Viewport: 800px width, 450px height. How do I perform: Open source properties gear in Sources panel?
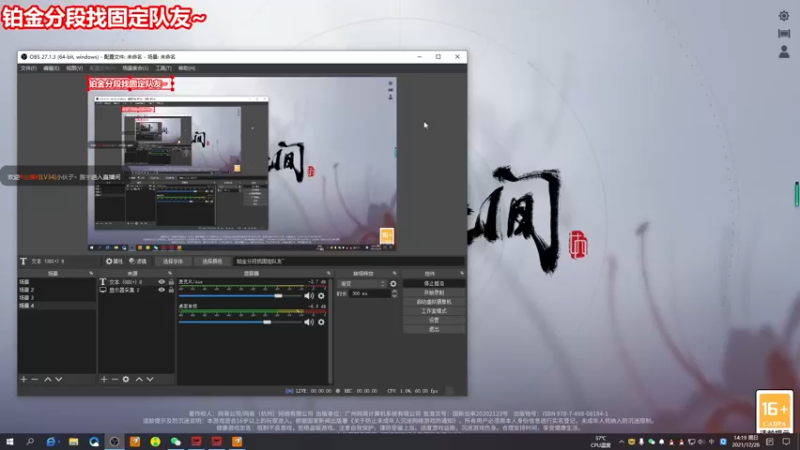click(x=126, y=379)
